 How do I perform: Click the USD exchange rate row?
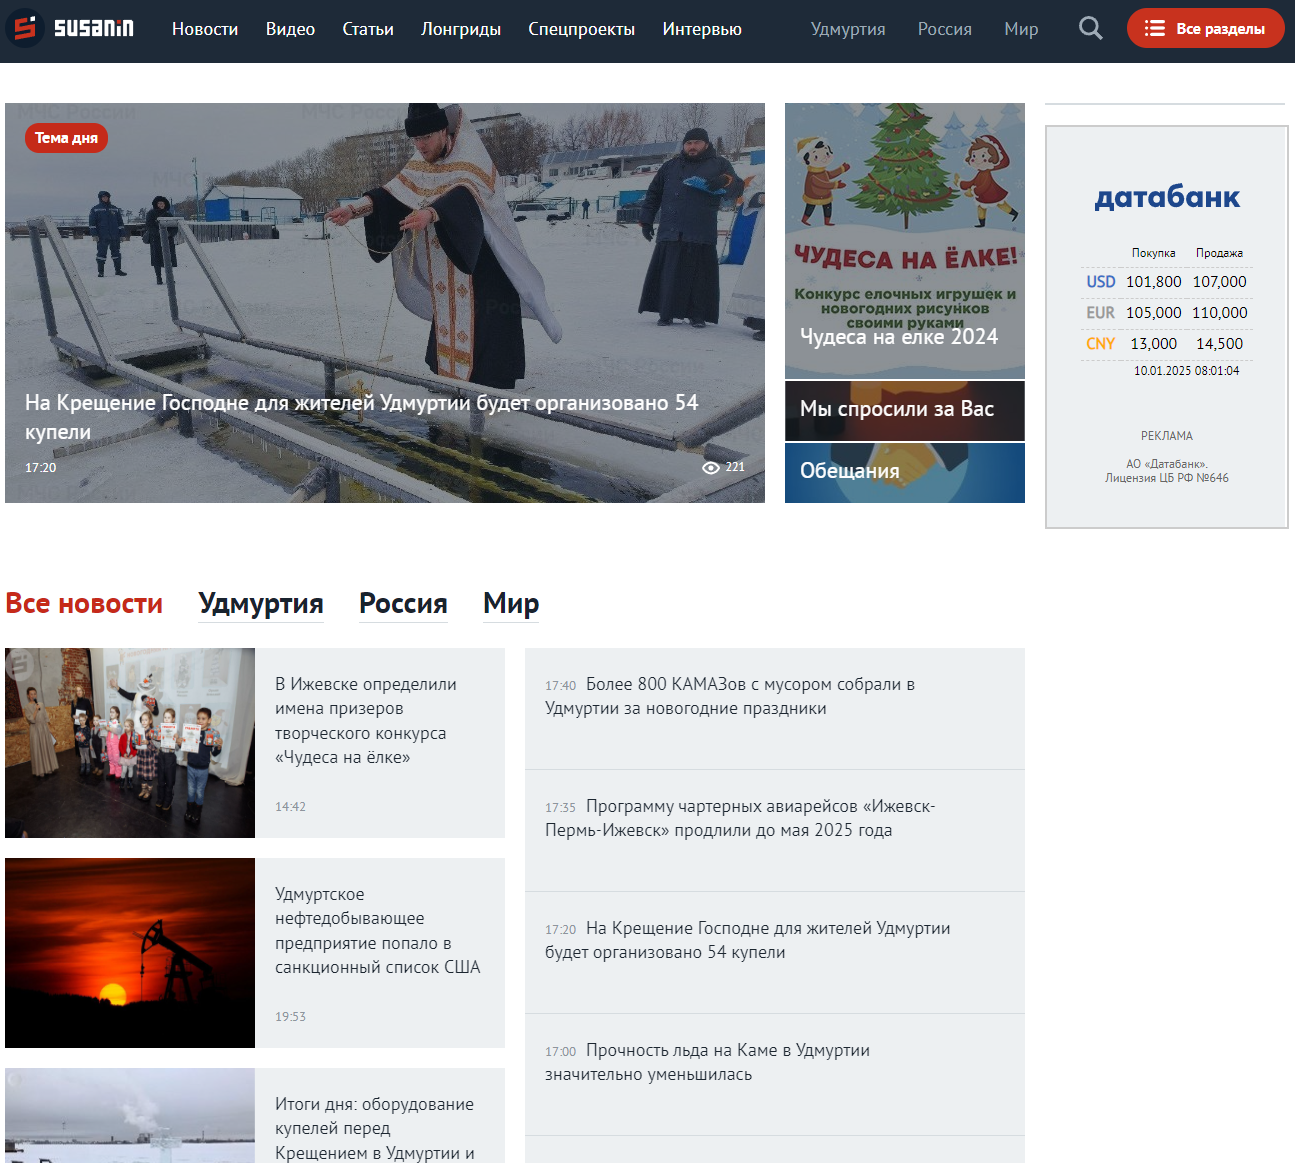(1167, 282)
